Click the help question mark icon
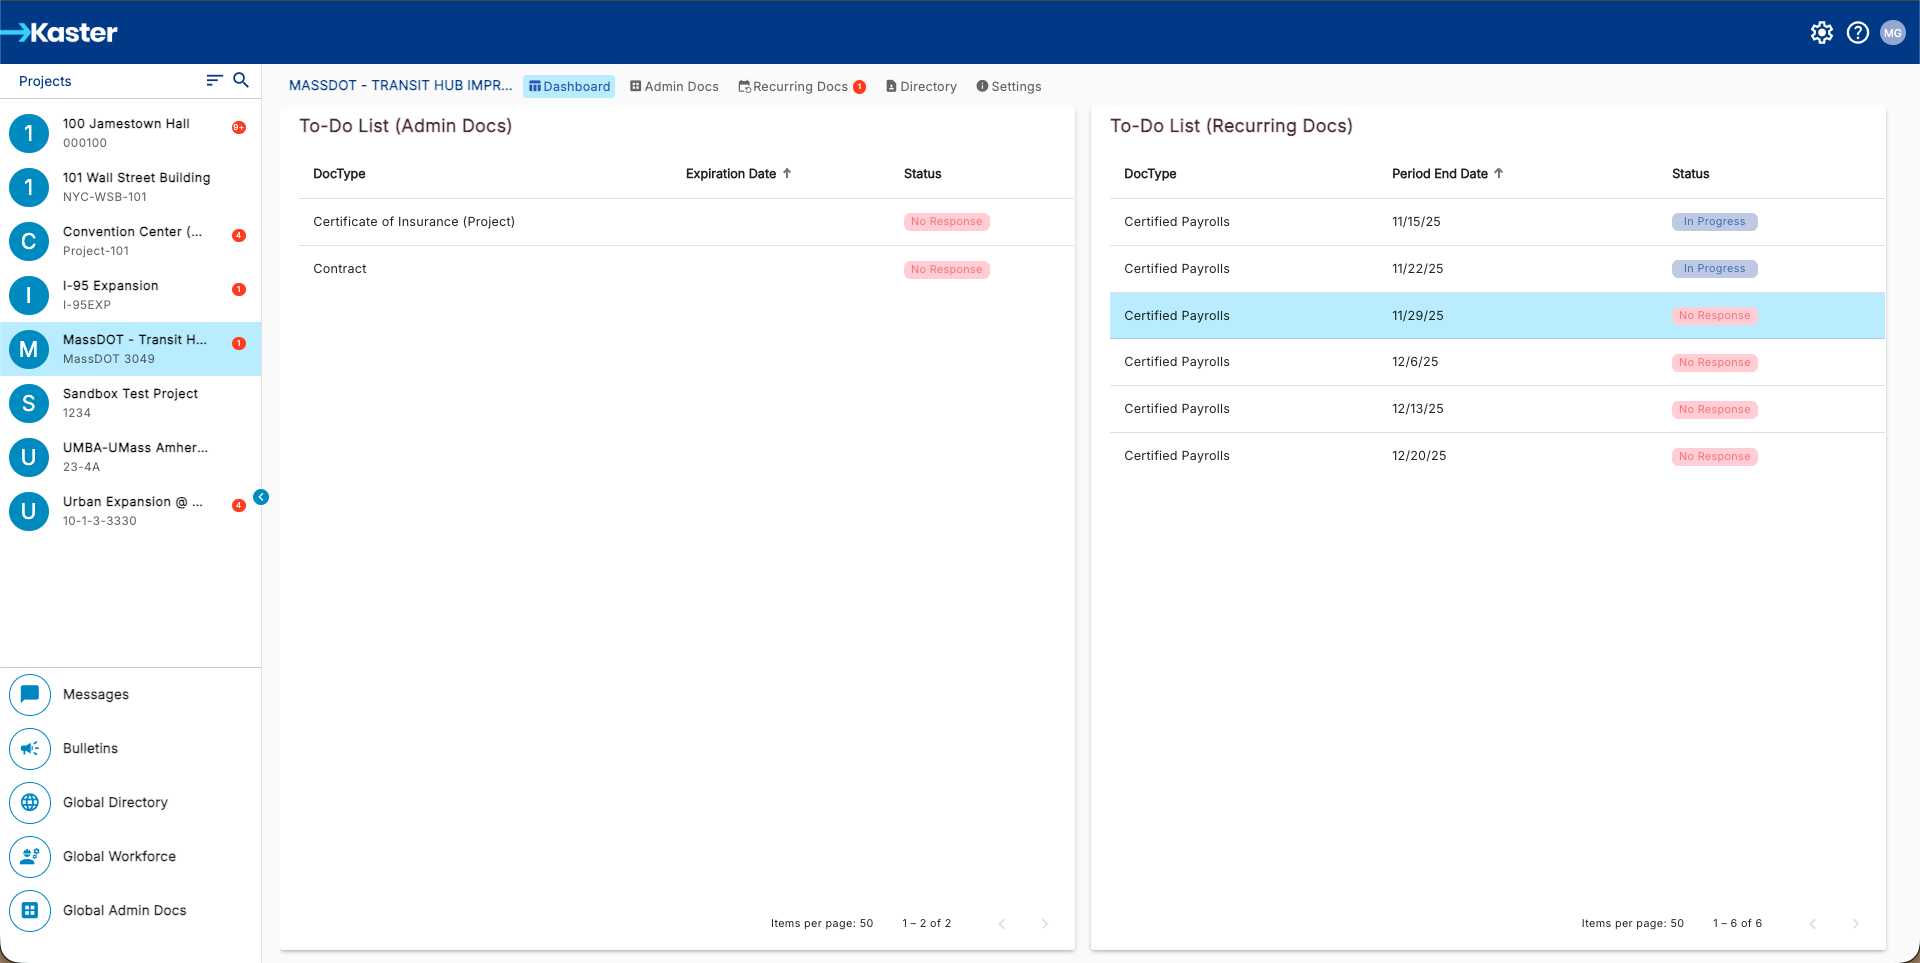Image resolution: width=1920 pixels, height=963 pixels. coord(1857,33)
